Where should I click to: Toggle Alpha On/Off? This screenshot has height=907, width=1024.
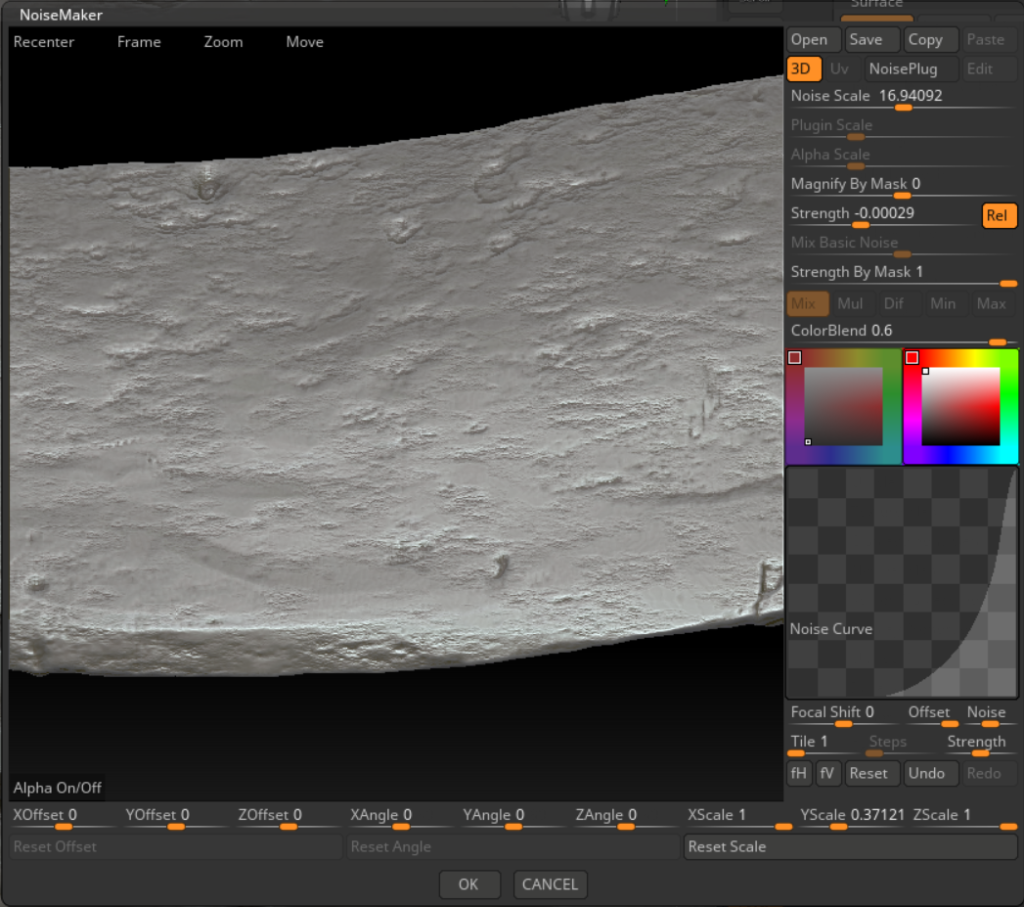pyautogui.click(x=57, y=787)
